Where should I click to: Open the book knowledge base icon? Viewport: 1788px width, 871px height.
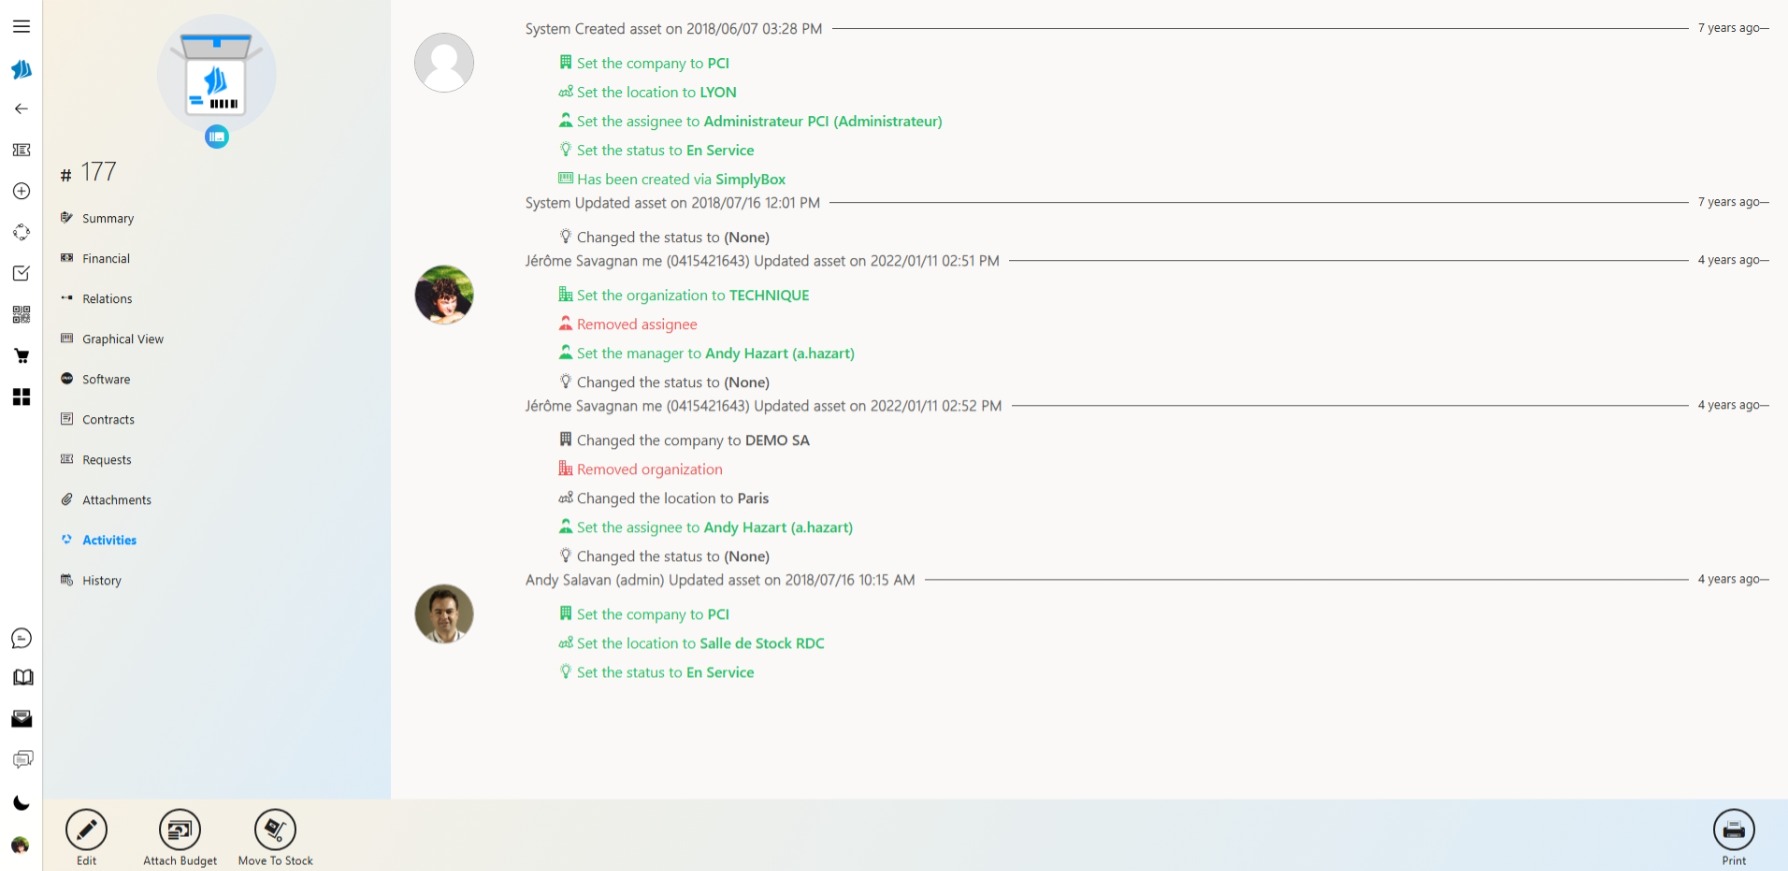pyautogui.click(x=22, y=678)
